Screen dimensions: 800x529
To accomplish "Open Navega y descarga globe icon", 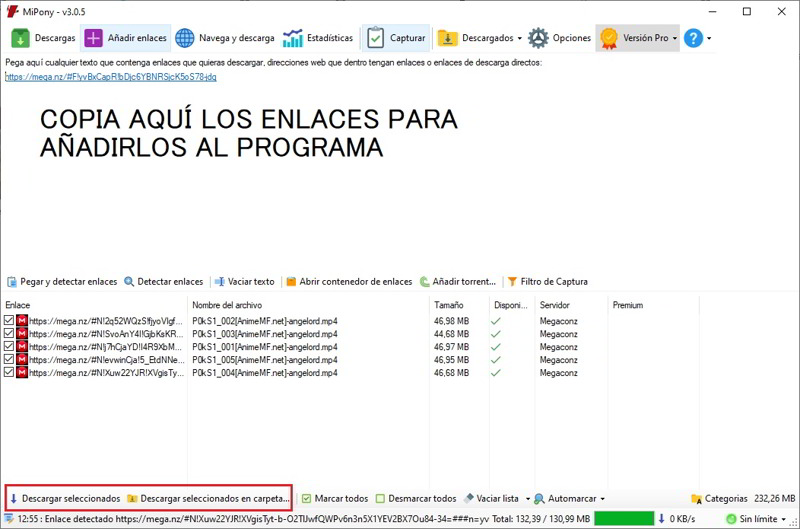I will tap(185, 38).
